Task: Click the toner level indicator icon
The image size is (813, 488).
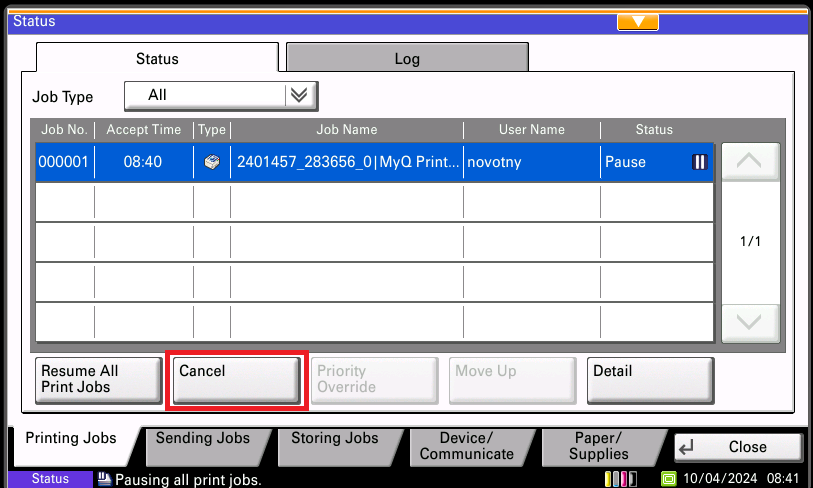Action: (619, 479)
